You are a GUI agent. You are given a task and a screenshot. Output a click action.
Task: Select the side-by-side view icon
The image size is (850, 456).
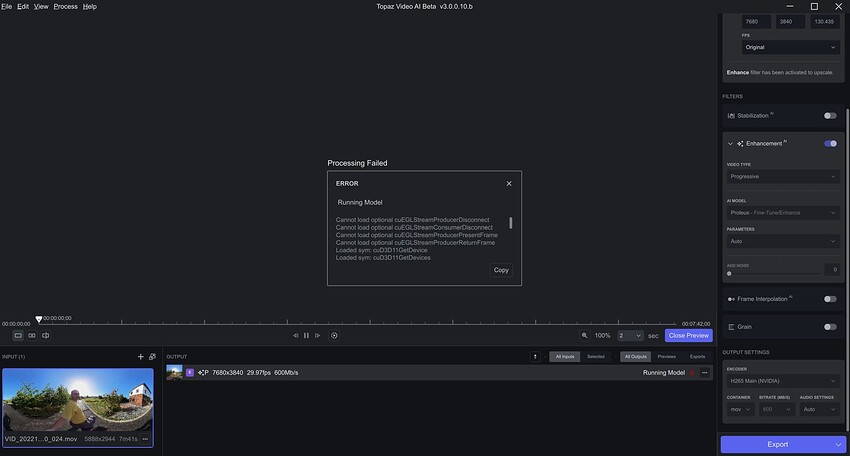click(32, 336)
